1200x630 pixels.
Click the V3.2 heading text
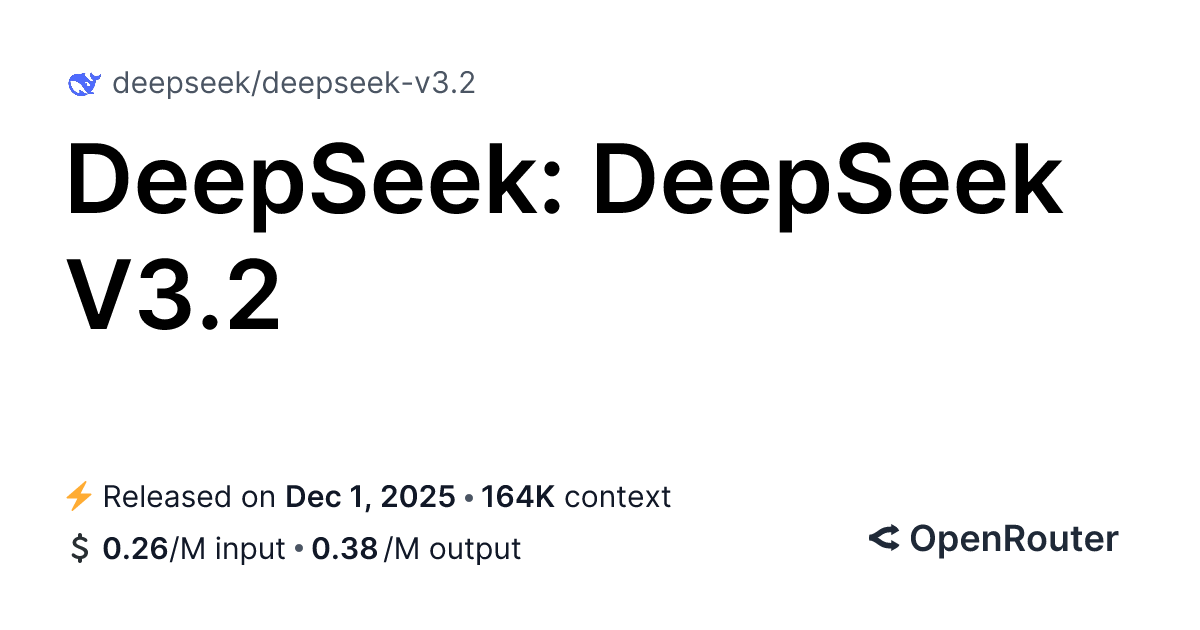[174, 294]
